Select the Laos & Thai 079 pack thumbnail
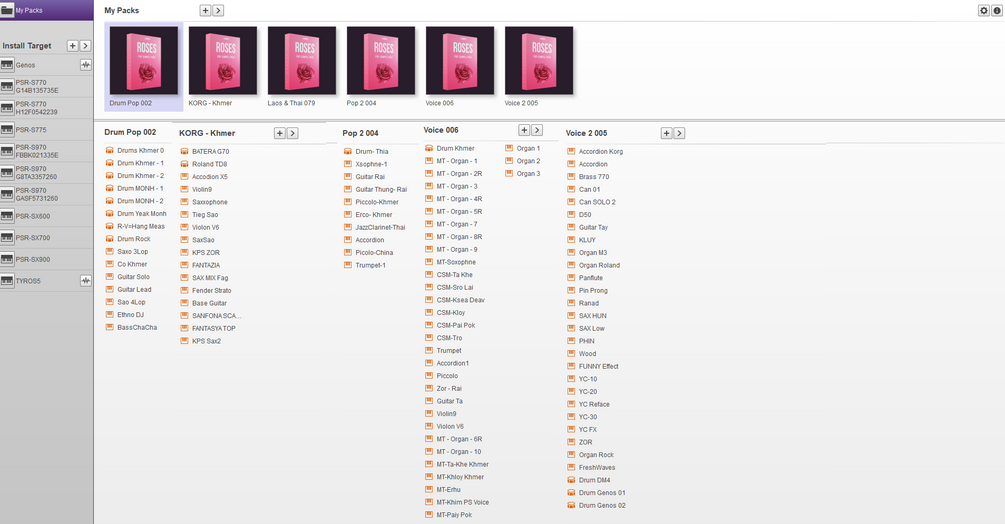This screenshot has height=524, width=1005. [x=302, y=61]
